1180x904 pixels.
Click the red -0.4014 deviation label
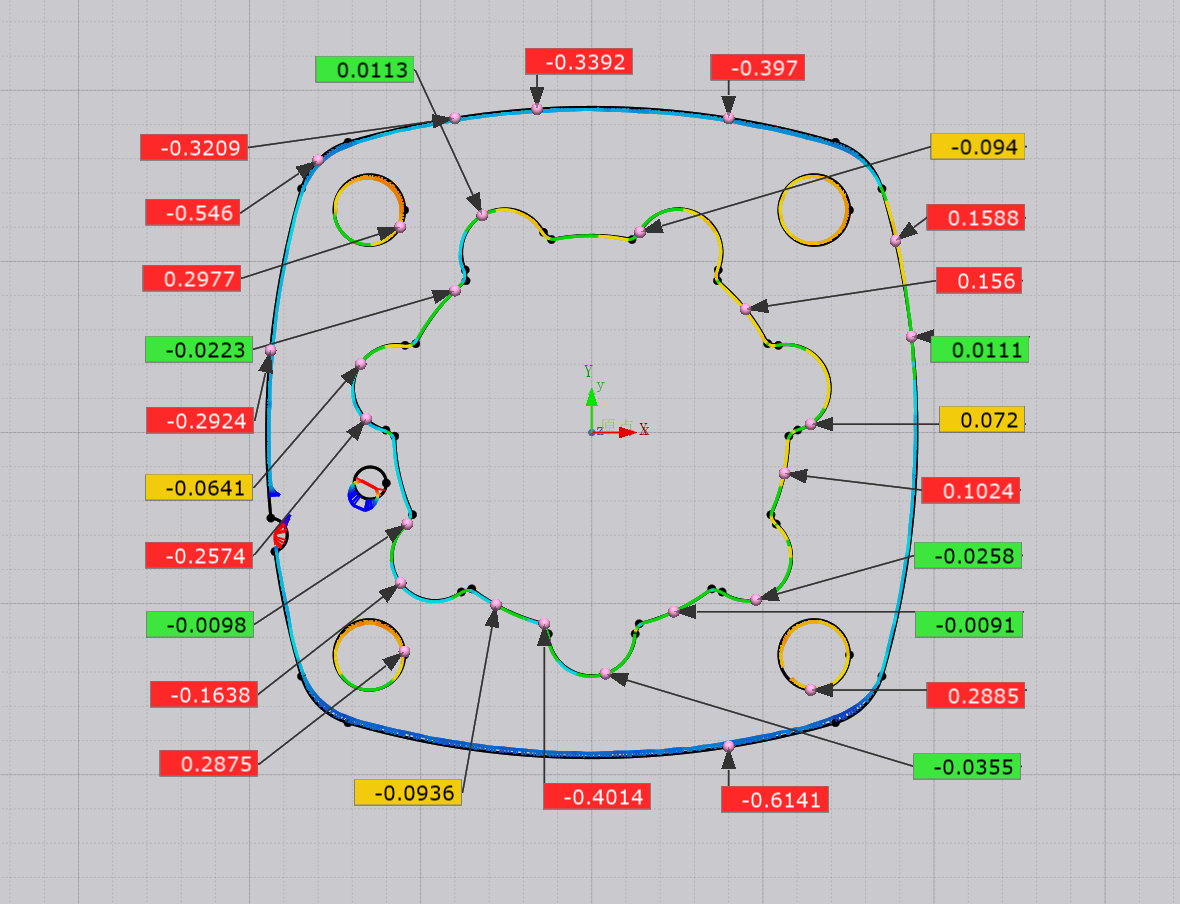pos(597,796)
